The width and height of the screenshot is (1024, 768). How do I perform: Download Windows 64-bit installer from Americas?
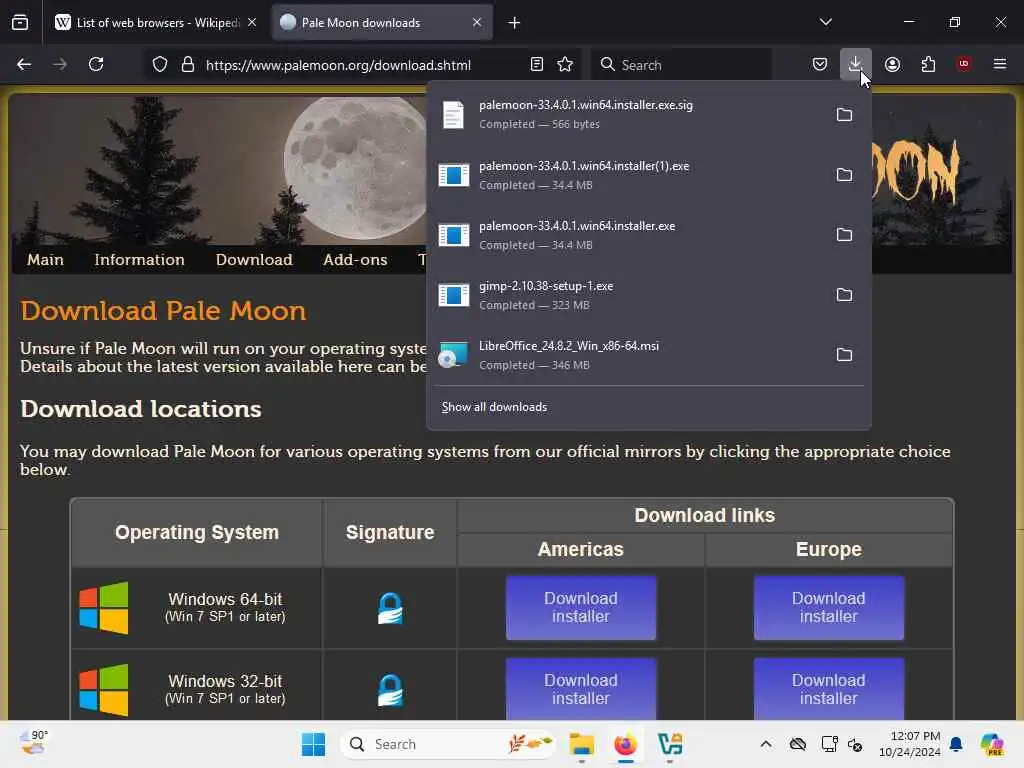[581, 607]
